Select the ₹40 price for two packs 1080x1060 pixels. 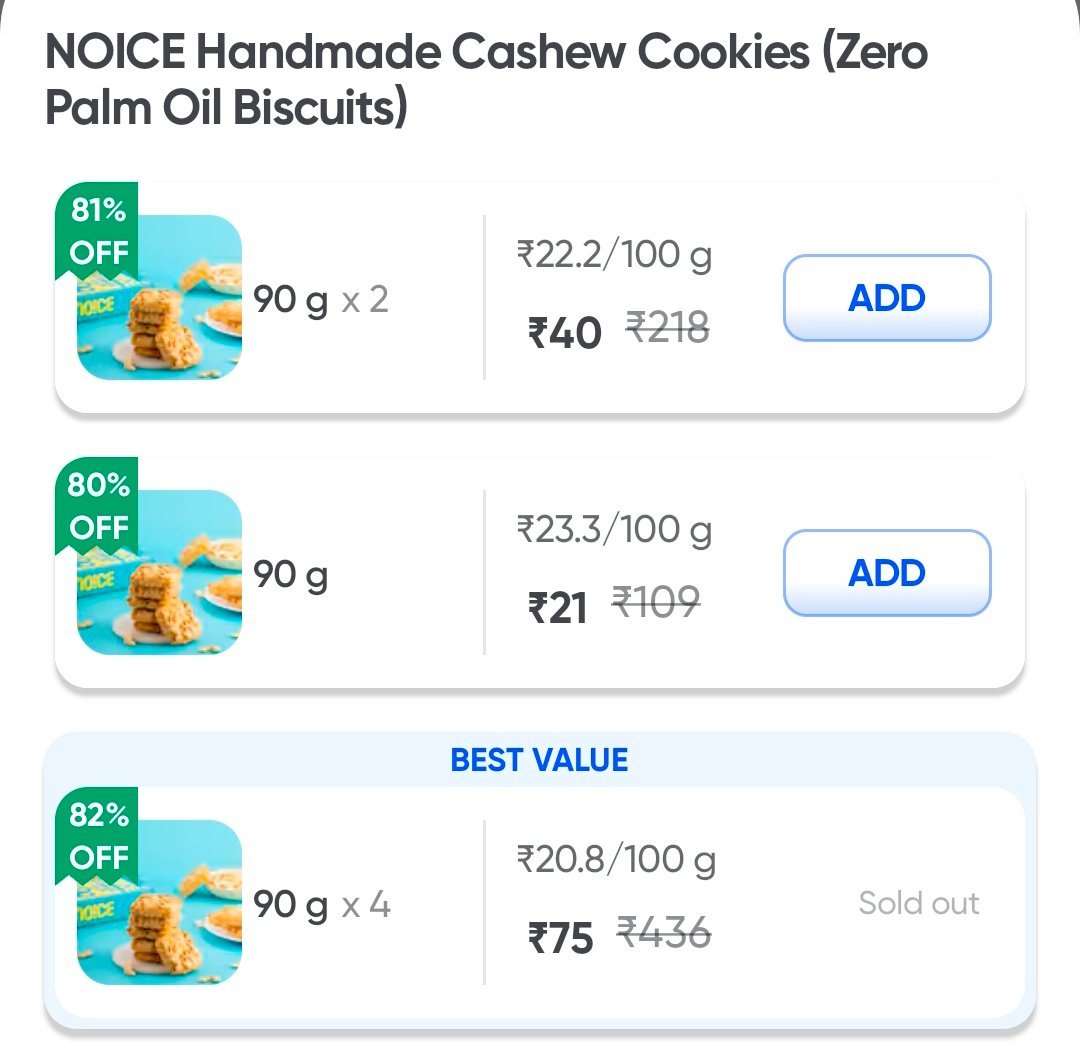pos(564,333)
